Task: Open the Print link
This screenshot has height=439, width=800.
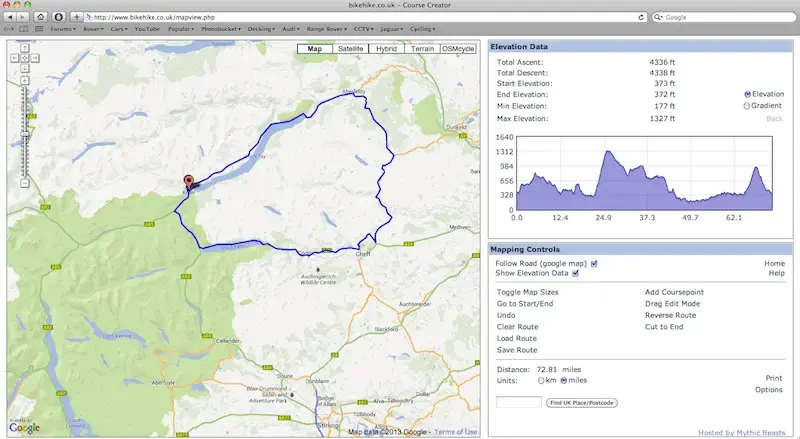Action: click(773, 378)
